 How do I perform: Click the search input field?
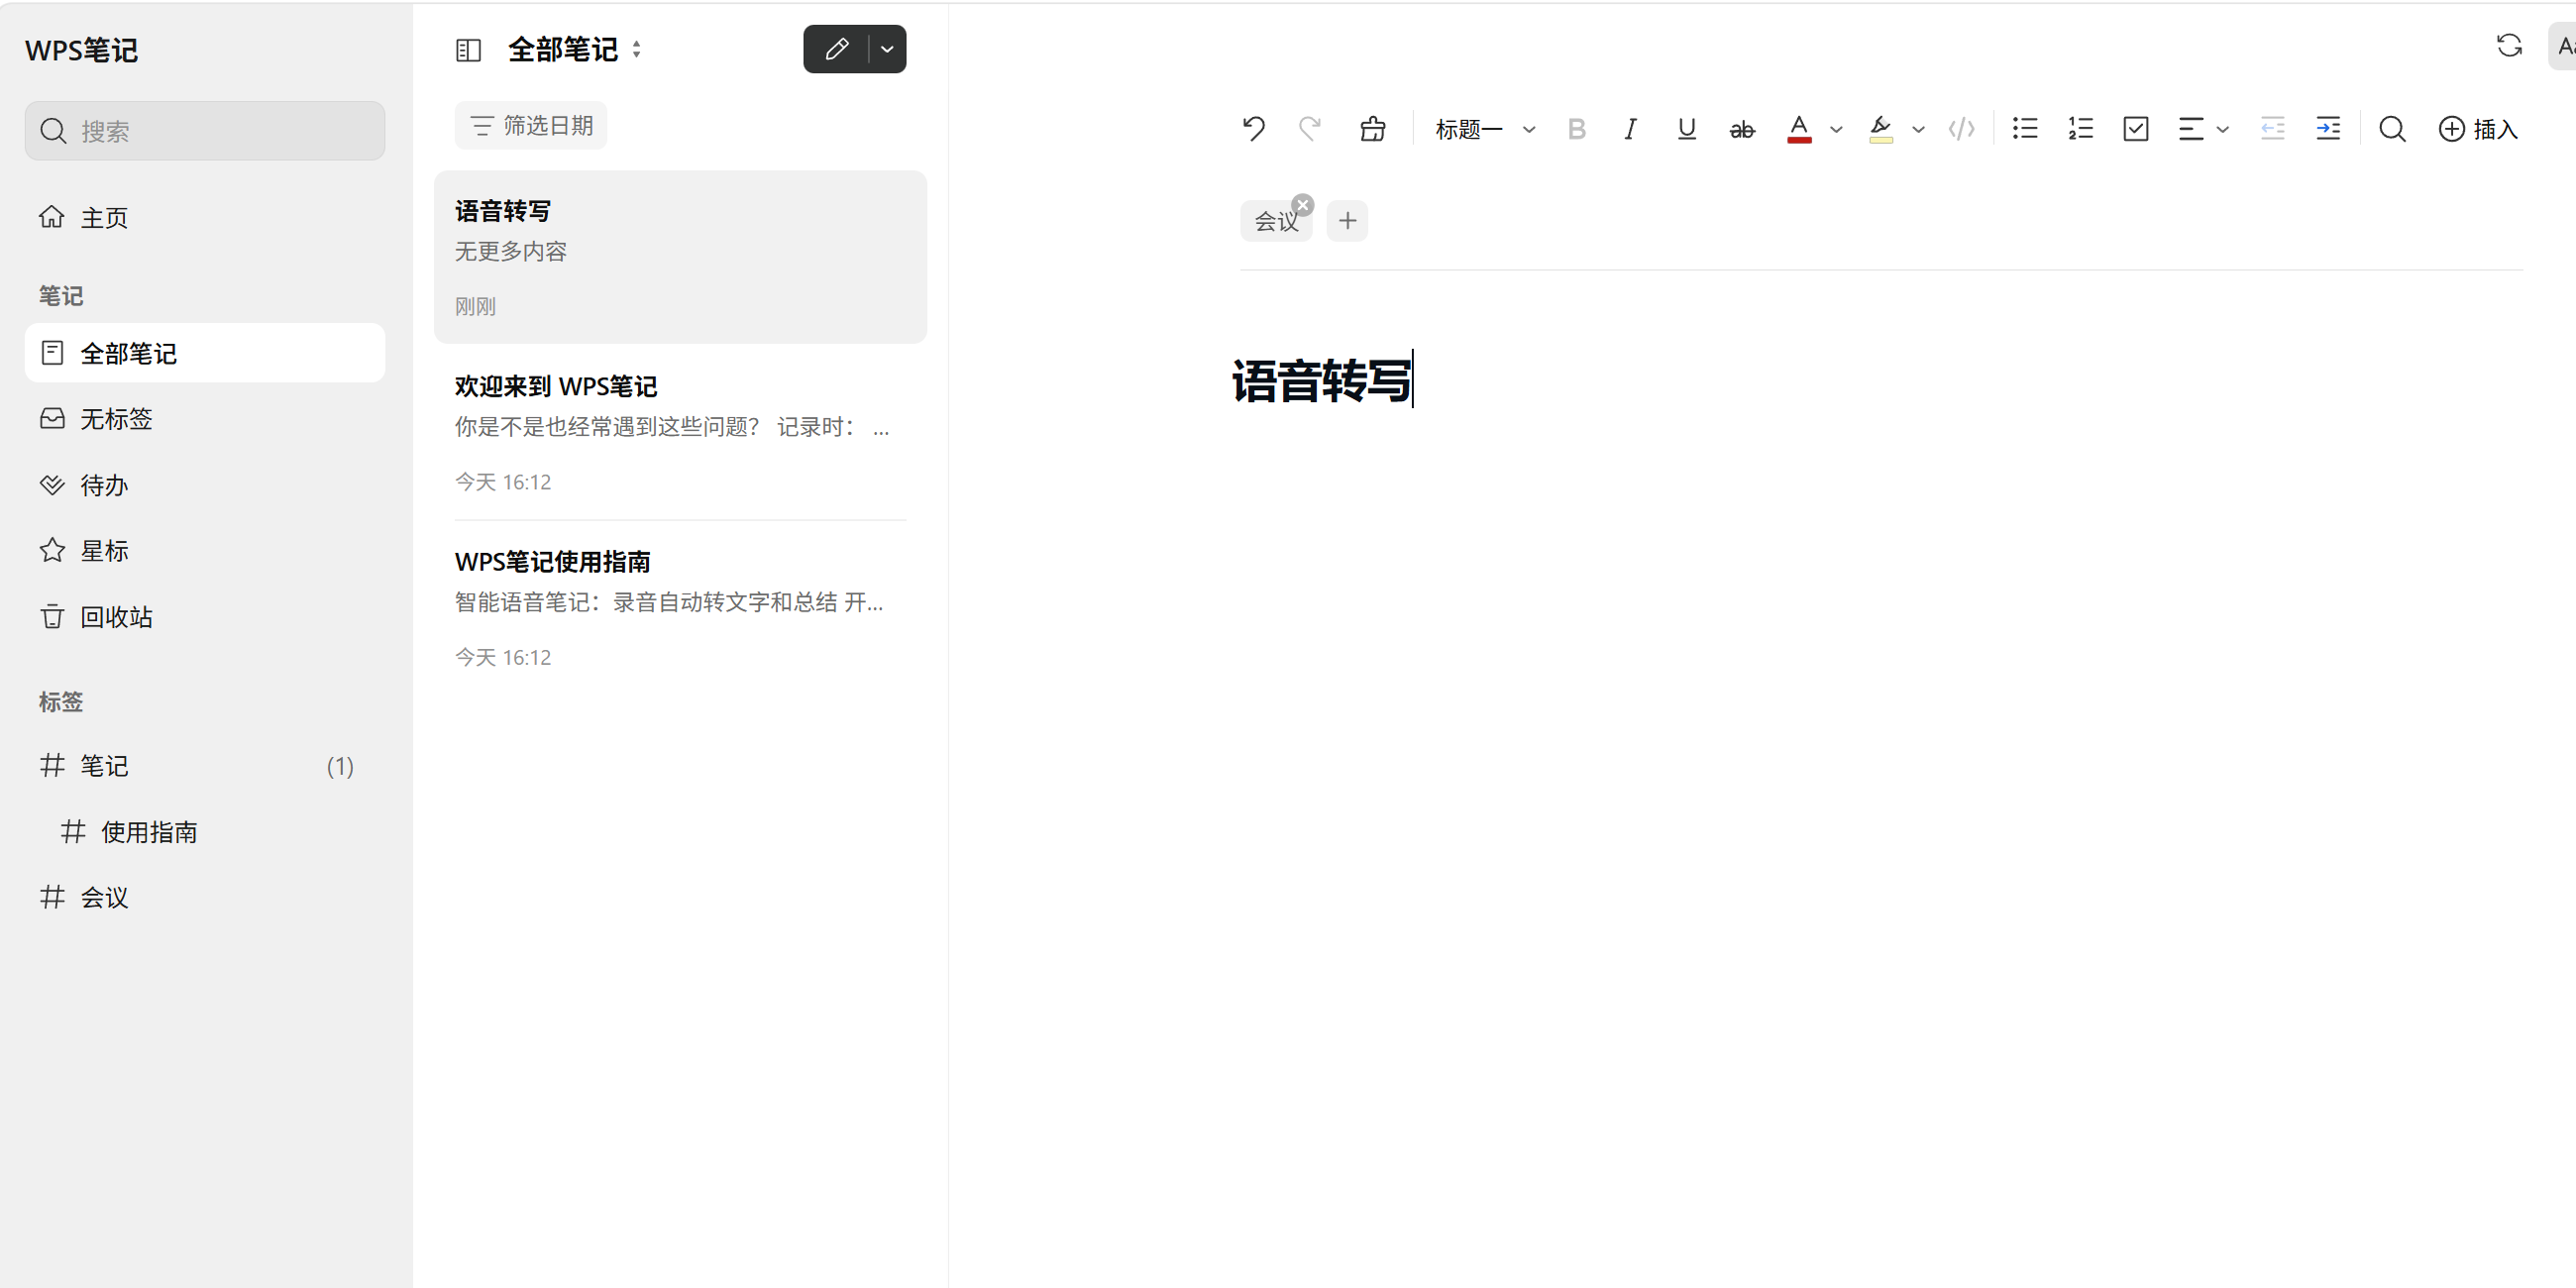(x=205, y=131)
